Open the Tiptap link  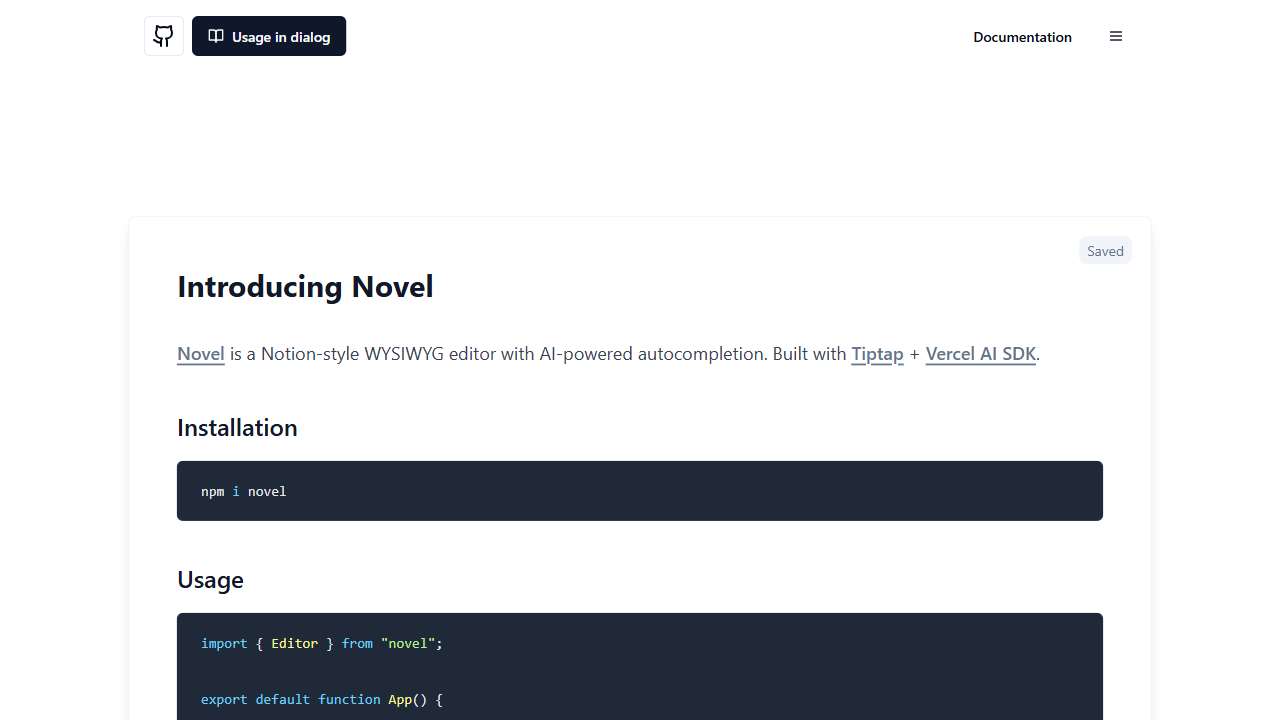click(877, 354)
